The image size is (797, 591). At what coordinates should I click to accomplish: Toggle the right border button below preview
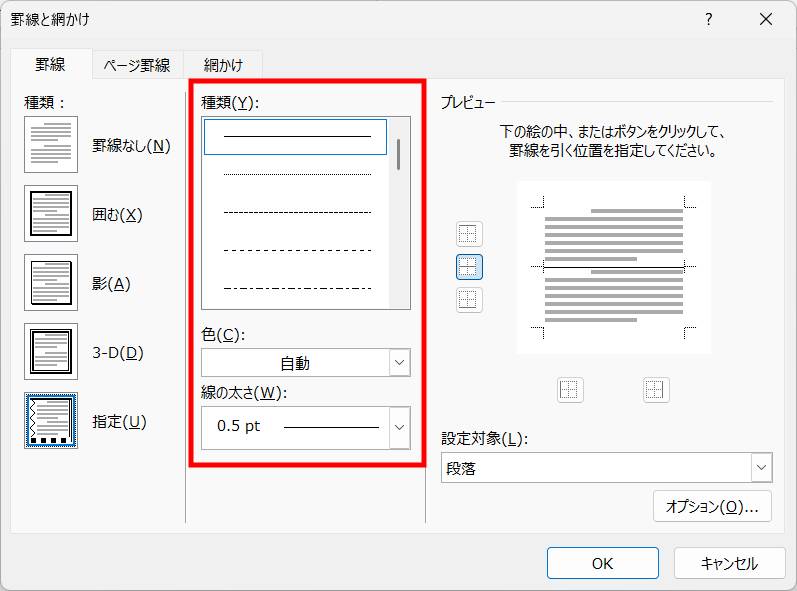point(656,390)
